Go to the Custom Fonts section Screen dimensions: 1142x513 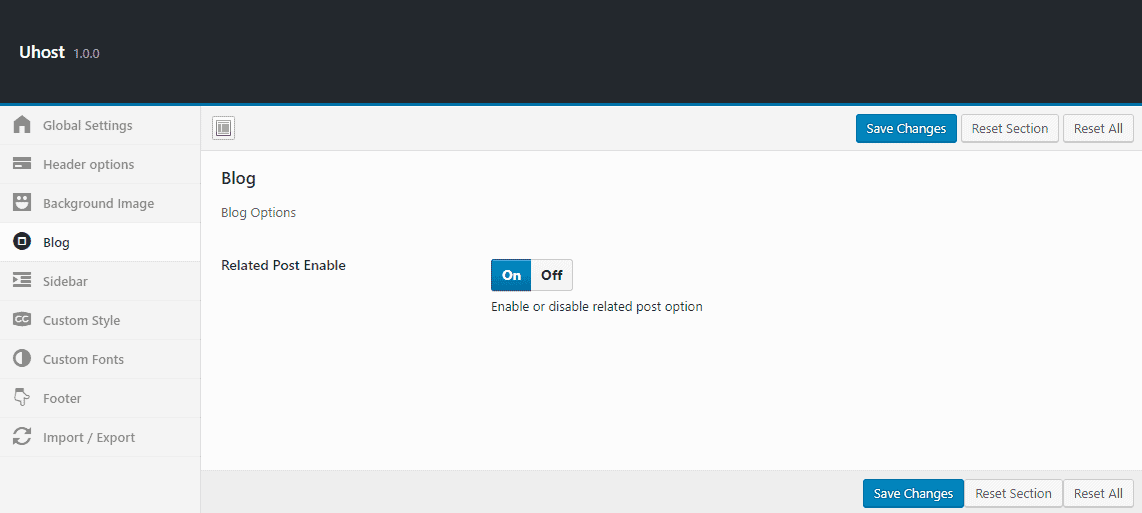pyautogui.click(x=83, y=359)
